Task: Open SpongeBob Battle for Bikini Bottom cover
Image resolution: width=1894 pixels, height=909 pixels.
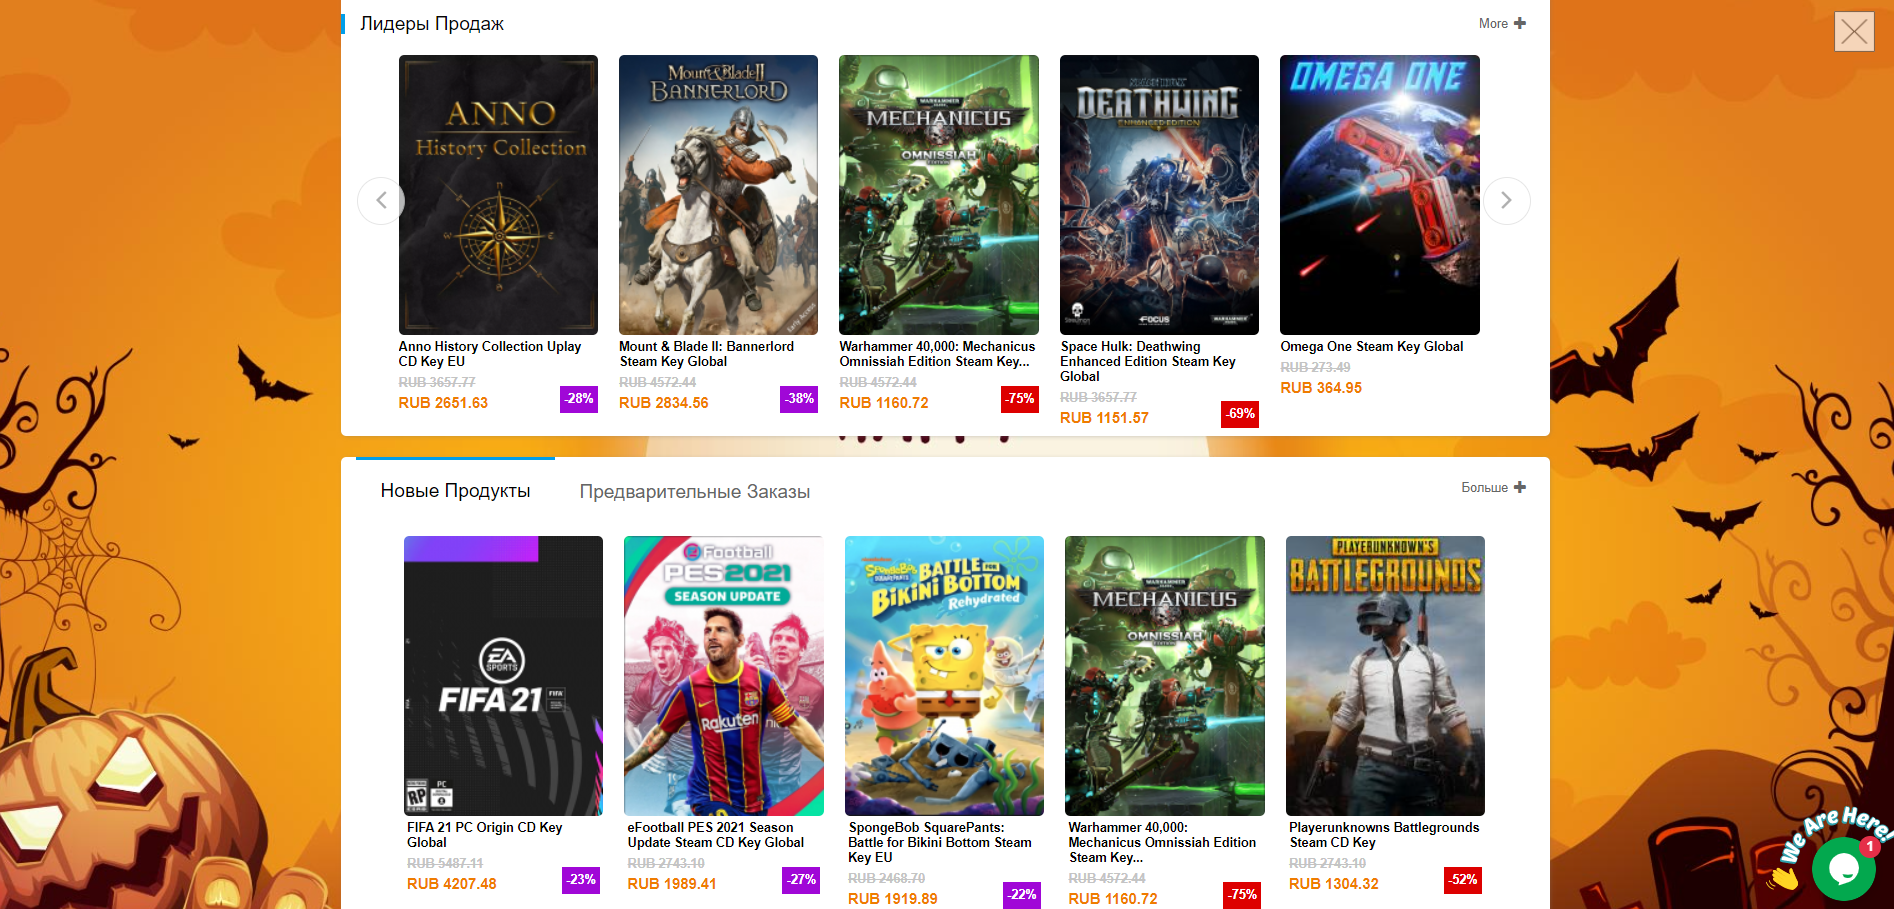Action: click(x=944, y=676)
